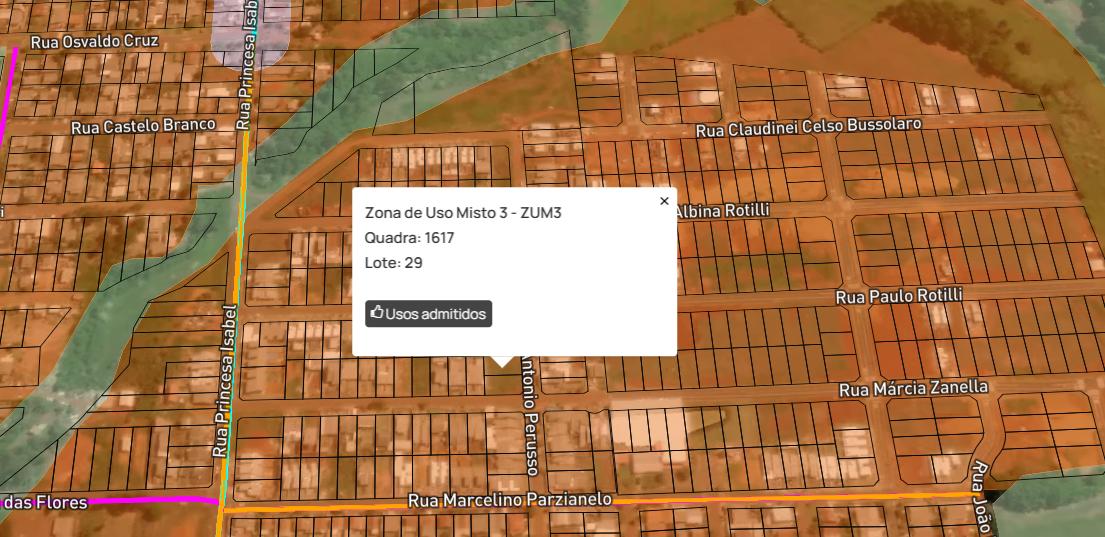The width and height of the screenshot is (1105, 537).
Task: Click the Albina Rotilli street label
Action: point(724,210)
